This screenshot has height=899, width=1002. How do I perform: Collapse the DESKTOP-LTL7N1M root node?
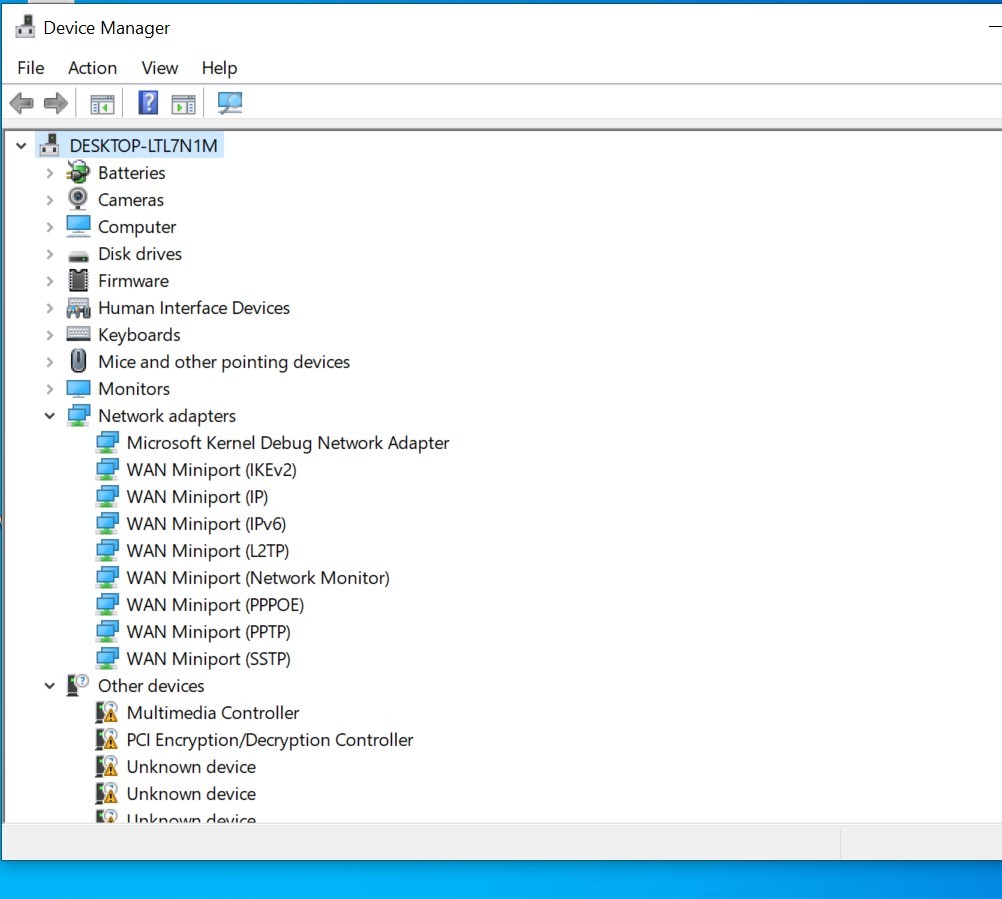[21, 146]
